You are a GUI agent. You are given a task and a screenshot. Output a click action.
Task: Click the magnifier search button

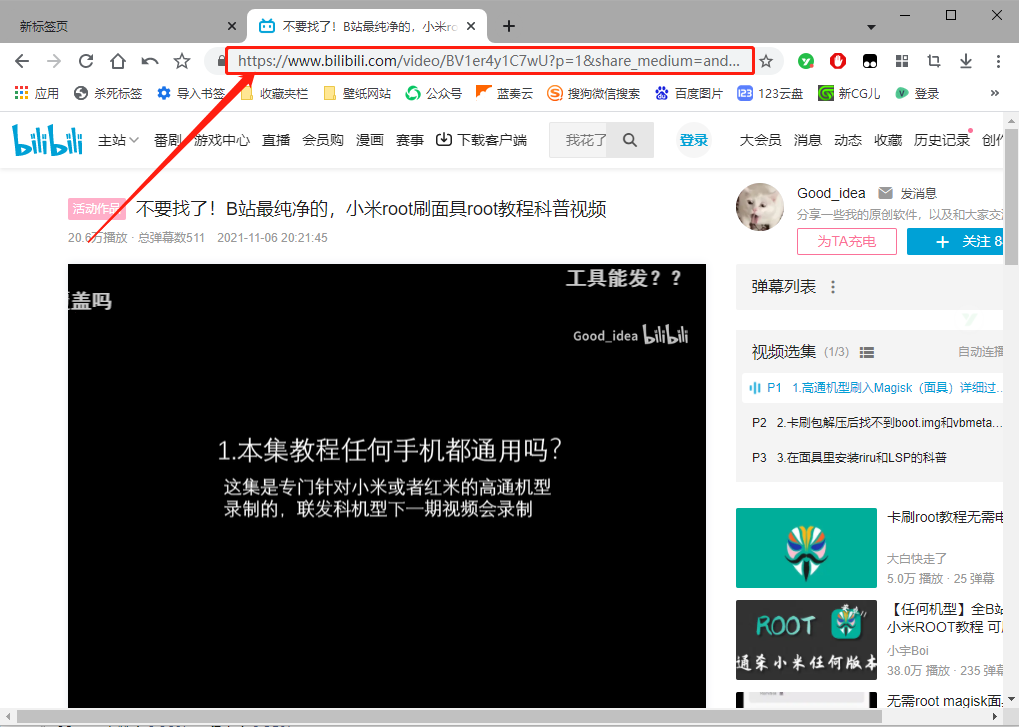(x=630, y=140)
